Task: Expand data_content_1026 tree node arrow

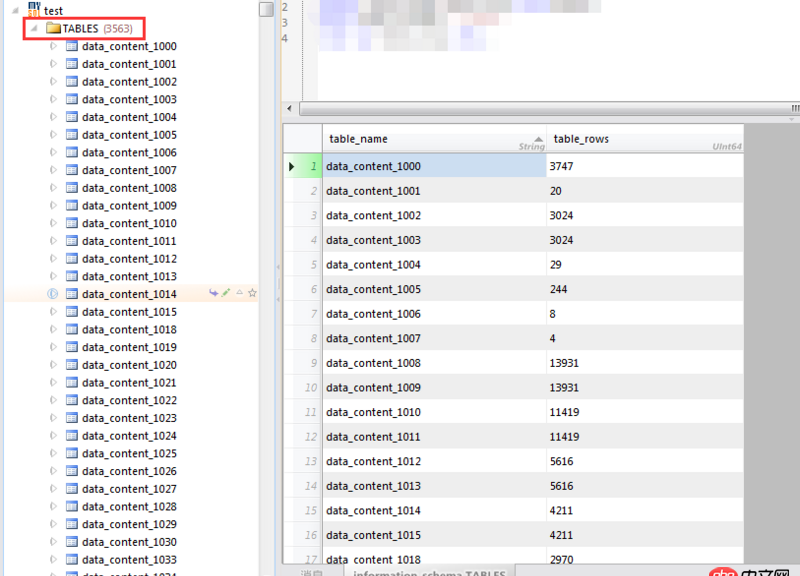Action: point(53,471)
